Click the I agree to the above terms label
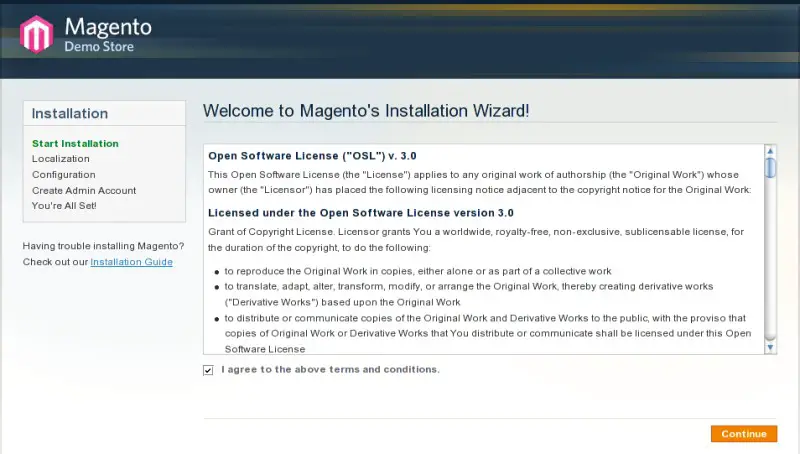Viewport: 800px width, 454px height. click(330, 369)
